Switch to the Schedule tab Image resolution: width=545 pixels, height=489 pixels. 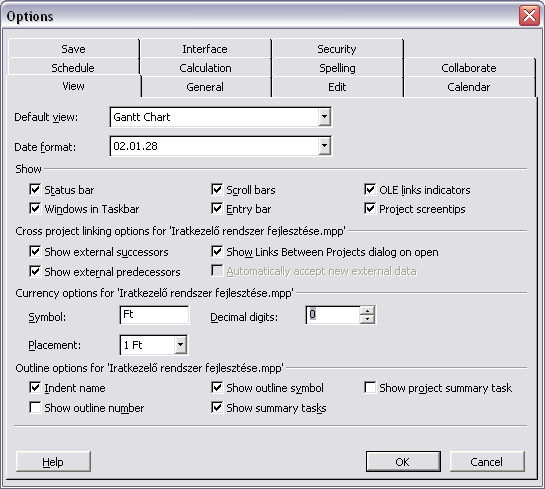click(73, 67)
